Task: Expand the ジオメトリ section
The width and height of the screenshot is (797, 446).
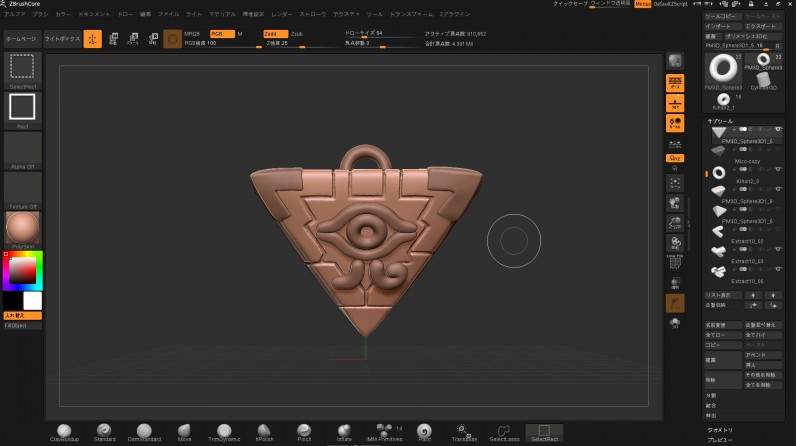Action: coord(720,429)
